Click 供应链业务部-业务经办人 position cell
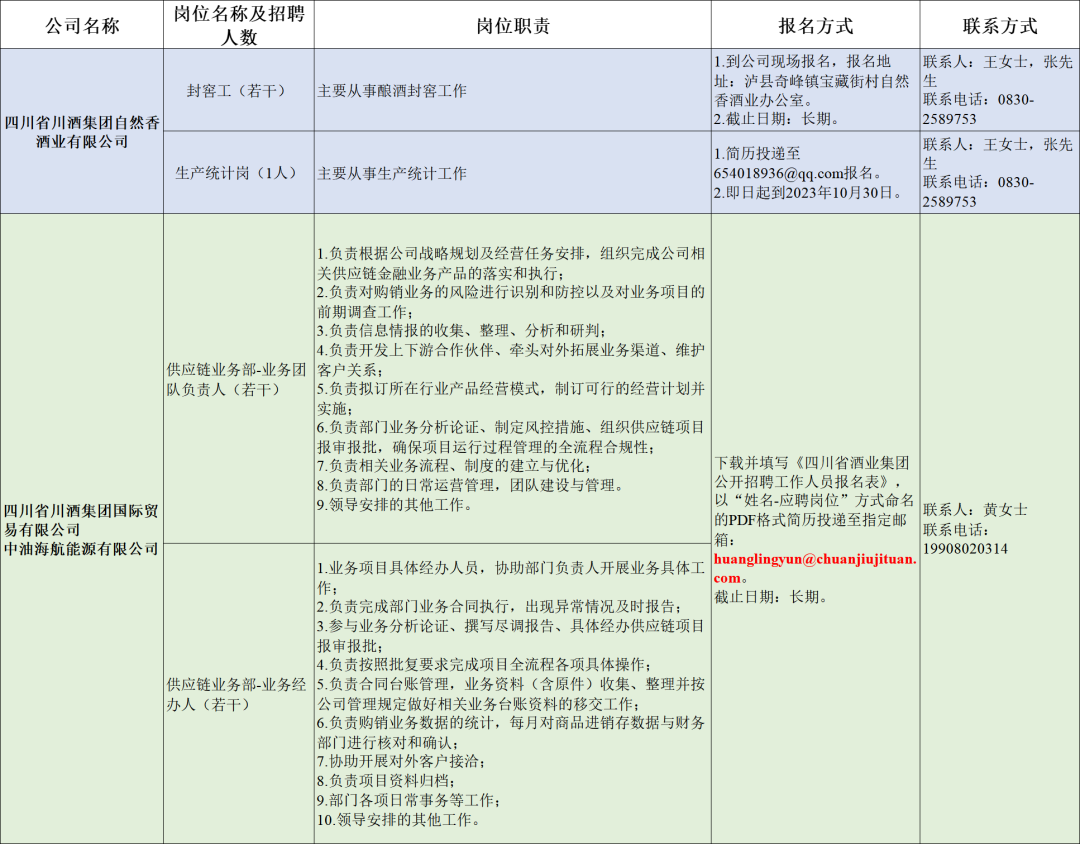The width and height of the screenshot is (1080, 844). [x=239, y=694]
